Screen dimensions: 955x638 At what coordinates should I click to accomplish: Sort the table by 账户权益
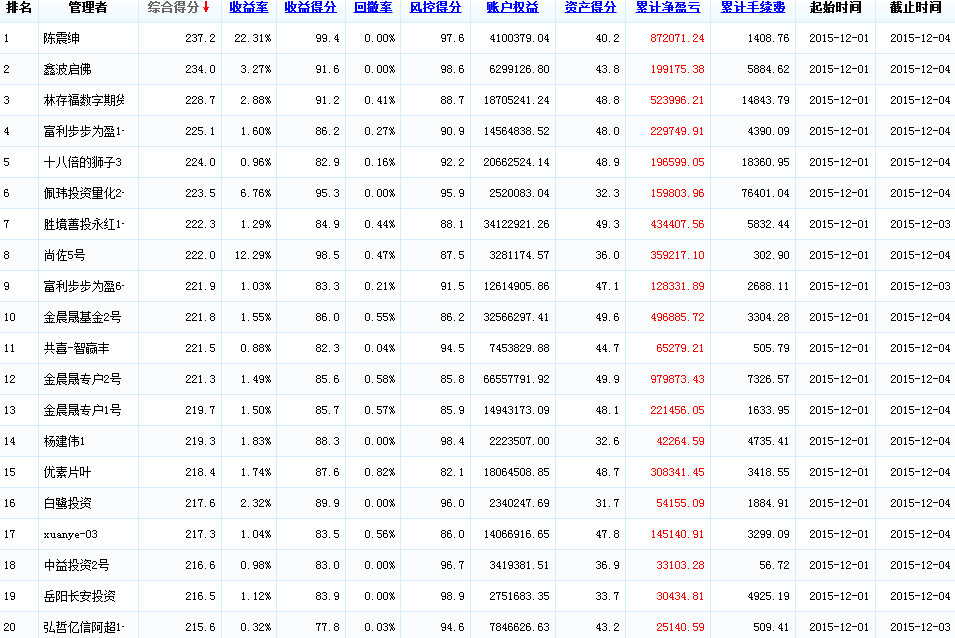[x=512, y=7]
